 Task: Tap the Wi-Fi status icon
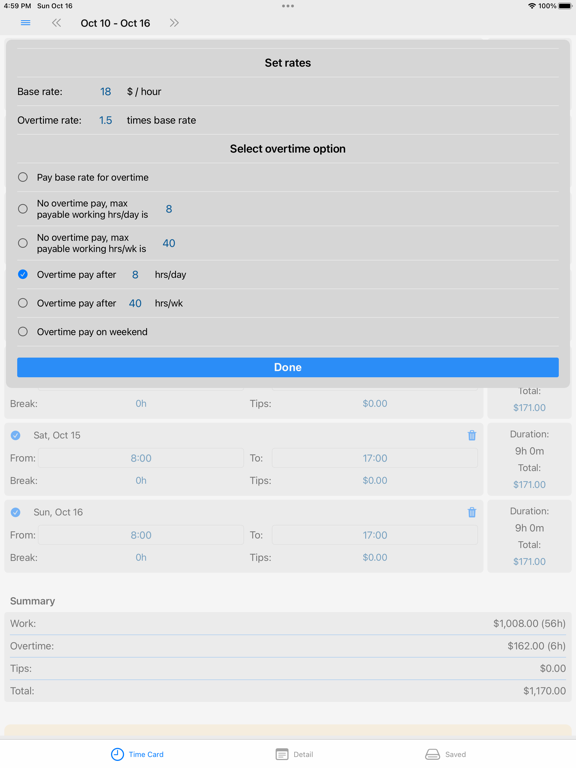[532, 6]
